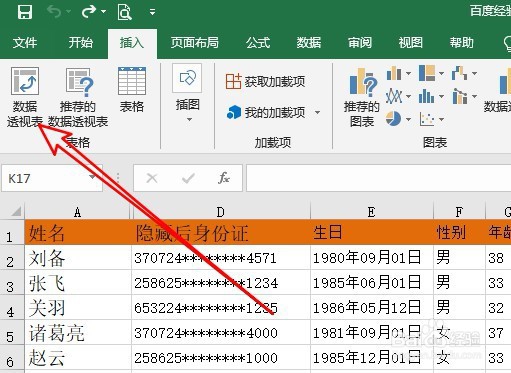Click cell 1985年12月01日

click(372, 358)
